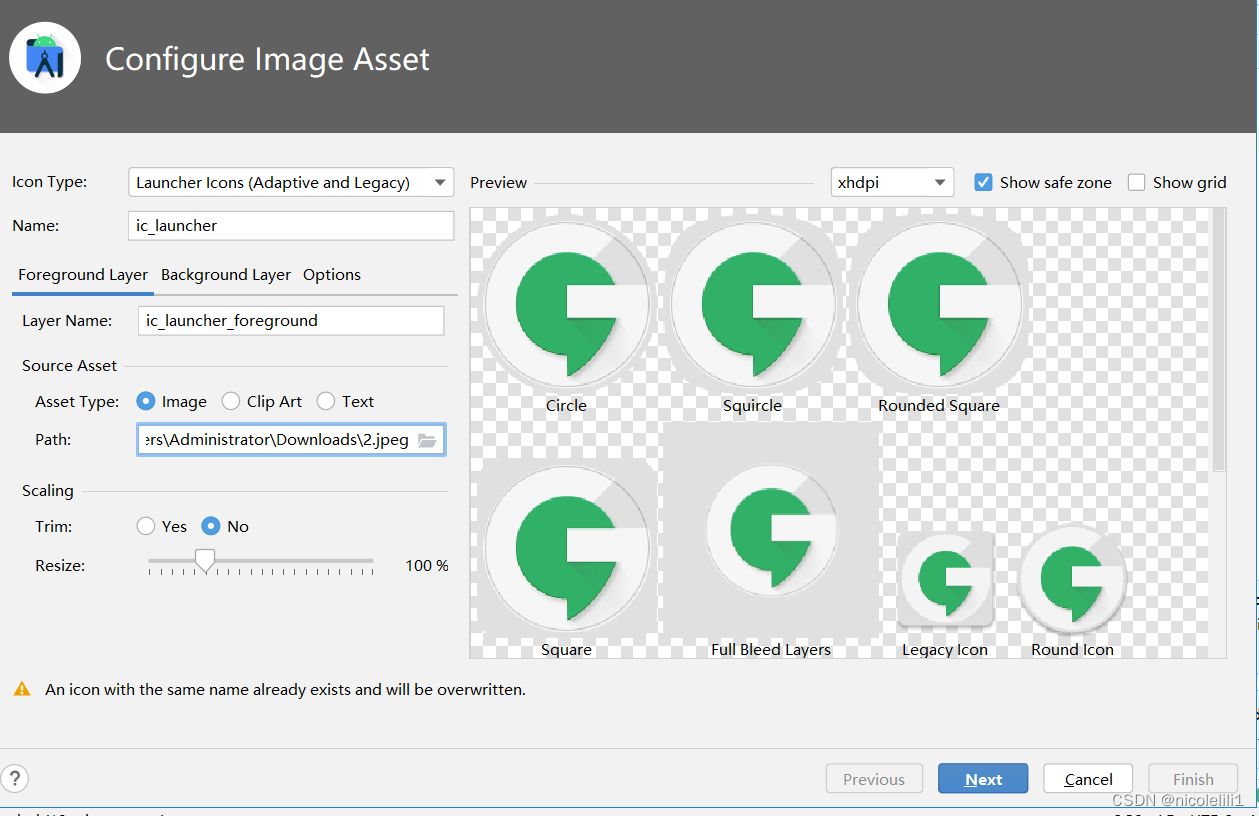This screenshot has width=1259, height=816.
Task: Disable the Show safe zone checkbox
Action: (983, 182)
